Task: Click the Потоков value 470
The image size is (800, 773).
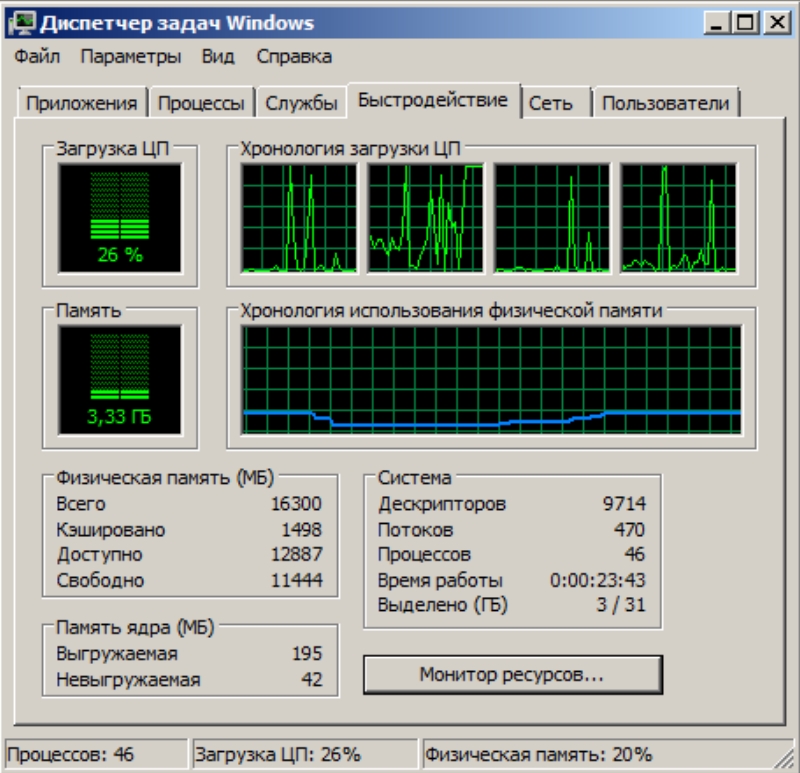Action: coord(629,530)
